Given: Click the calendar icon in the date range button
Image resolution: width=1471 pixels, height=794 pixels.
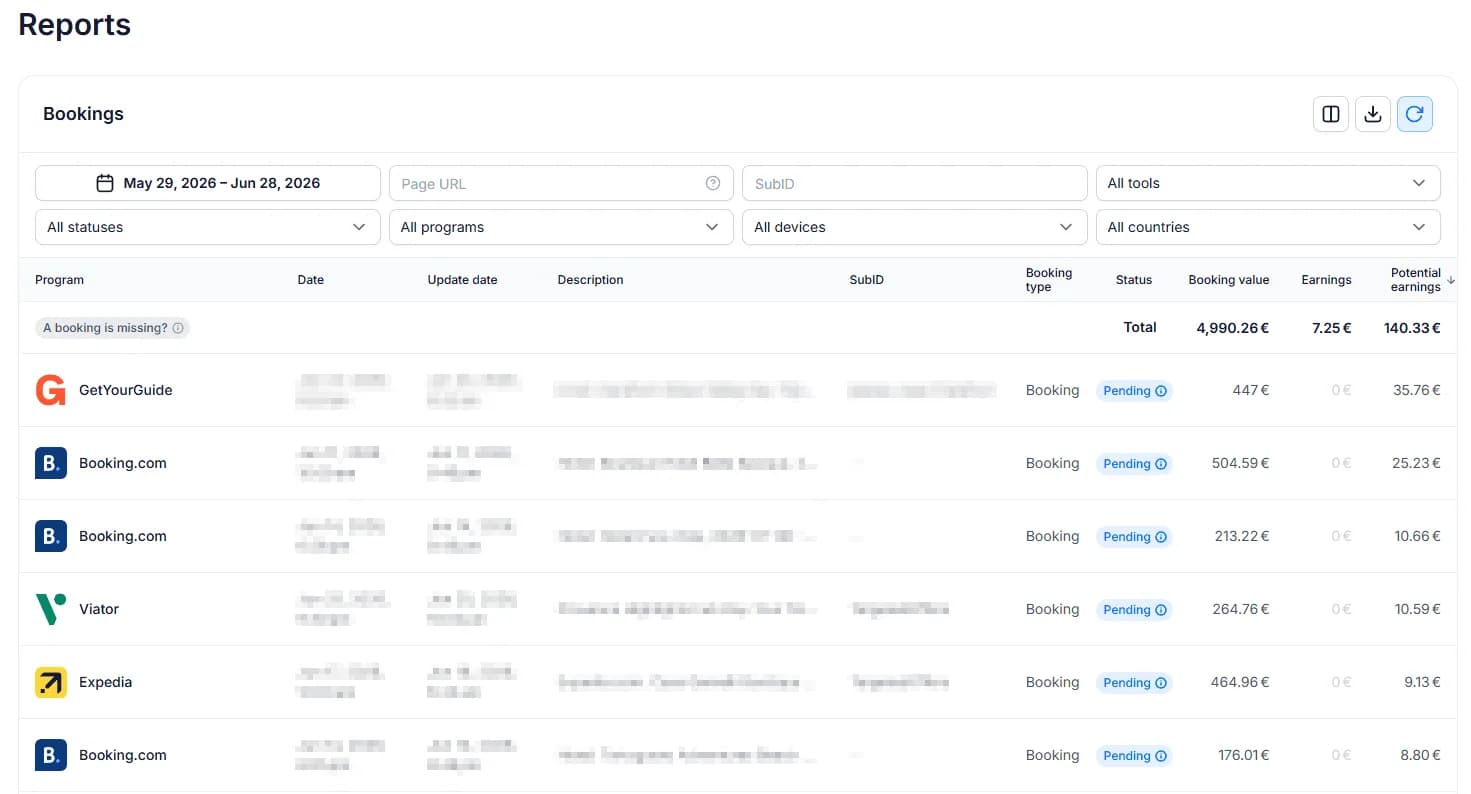Looking at the screenshot, I should pos(105,183).
